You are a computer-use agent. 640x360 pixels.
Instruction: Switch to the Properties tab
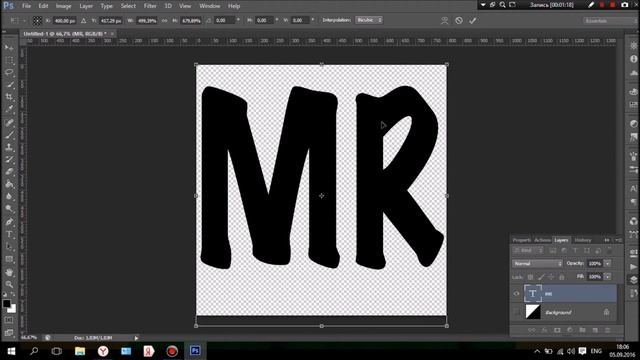[522, 240]
